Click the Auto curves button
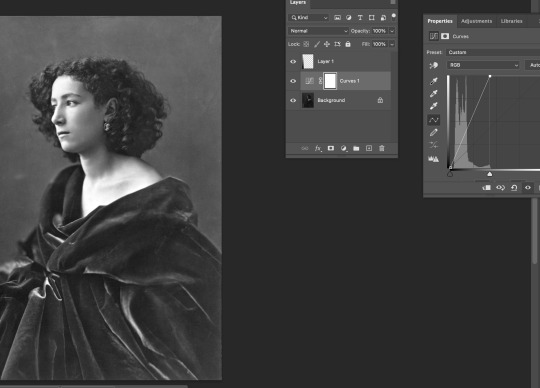The height and width of the screenshot is (388, 540). coord(533,65)
